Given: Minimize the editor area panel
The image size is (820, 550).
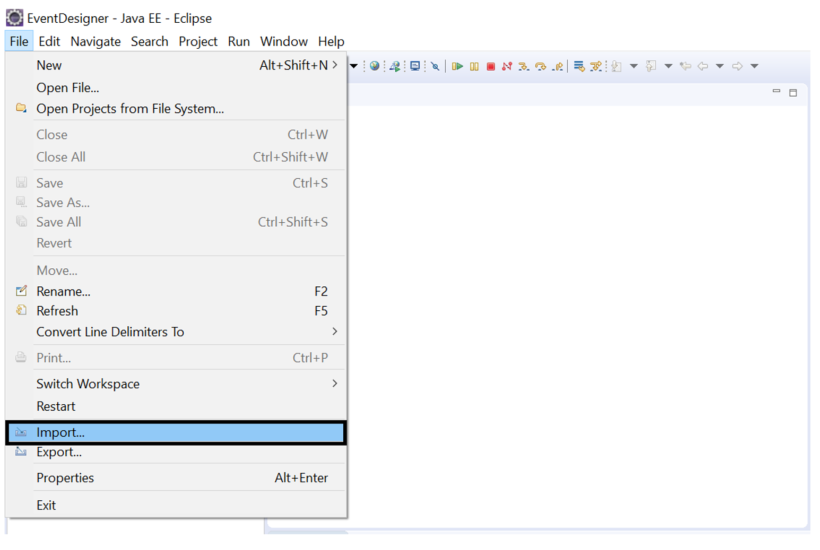Looking at the screenshot, I should (777, 92).
